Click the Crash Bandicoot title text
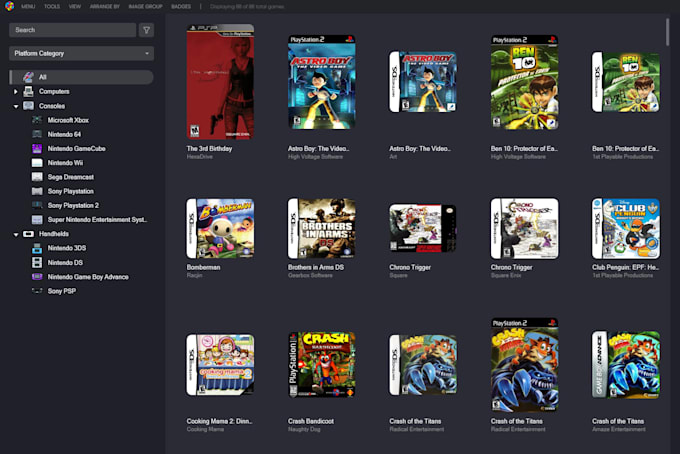Screen dimensions: 680x454 tap(311, 421)
